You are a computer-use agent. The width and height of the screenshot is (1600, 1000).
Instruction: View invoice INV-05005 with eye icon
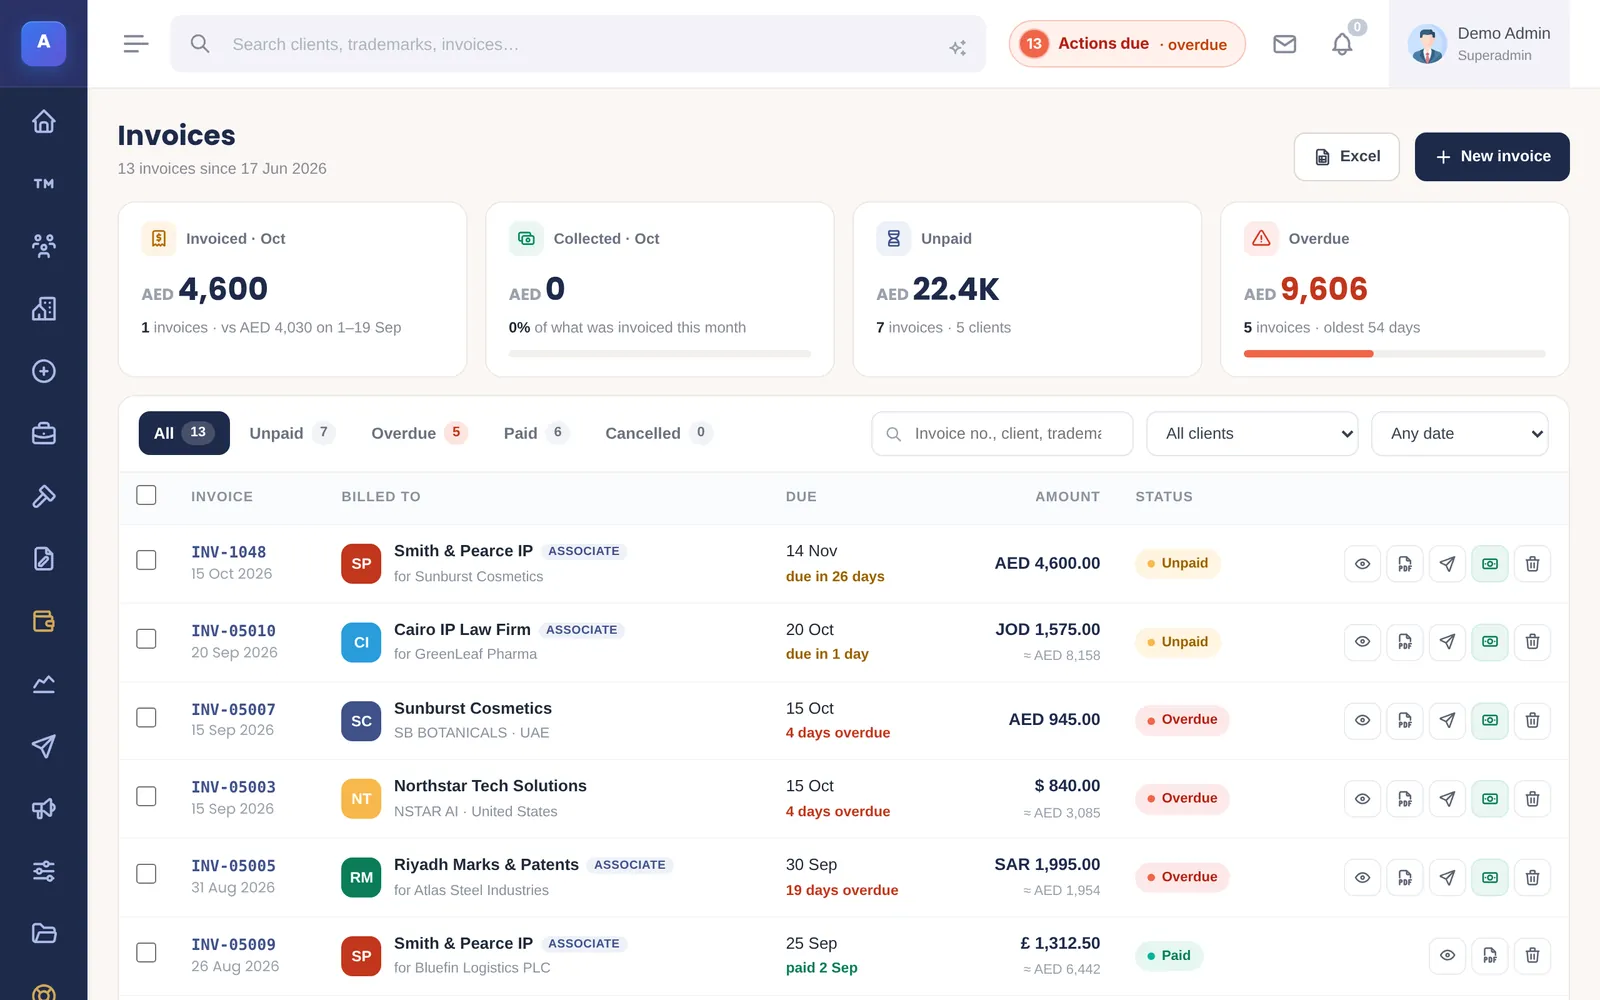pos(1362,878)
